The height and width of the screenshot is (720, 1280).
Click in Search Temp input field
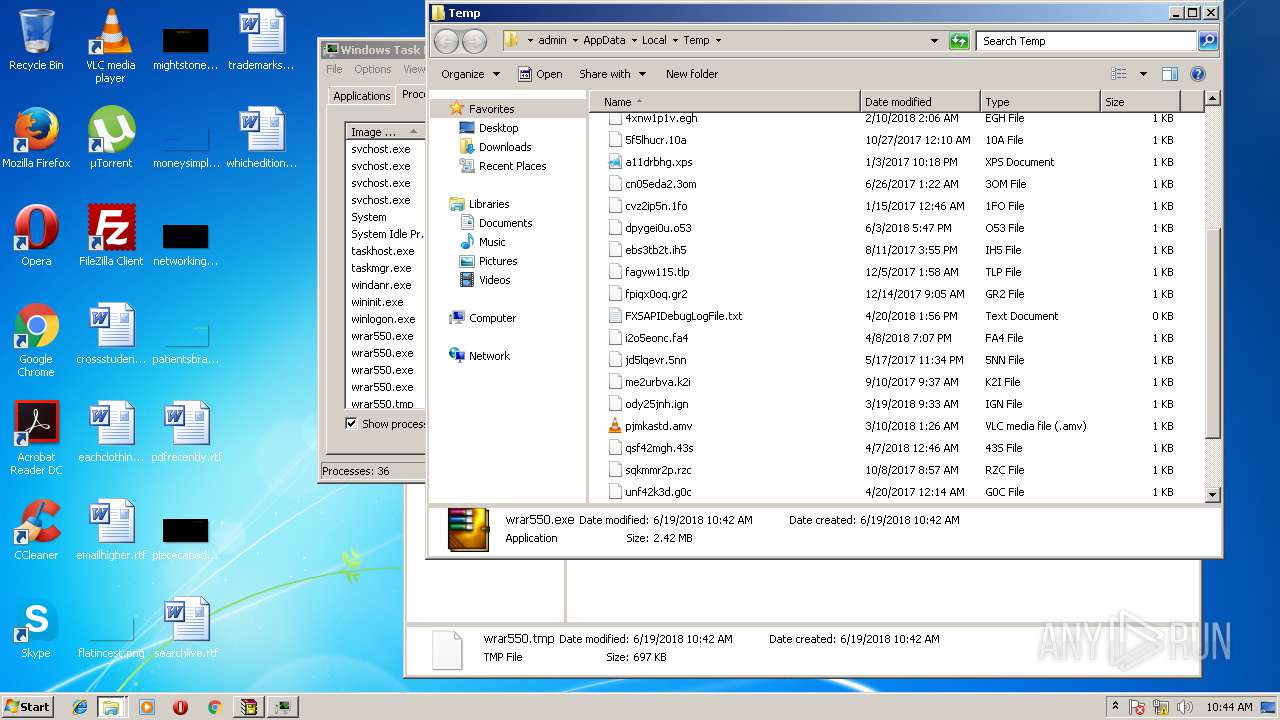pyautogui.click(x=1086, y=41)
